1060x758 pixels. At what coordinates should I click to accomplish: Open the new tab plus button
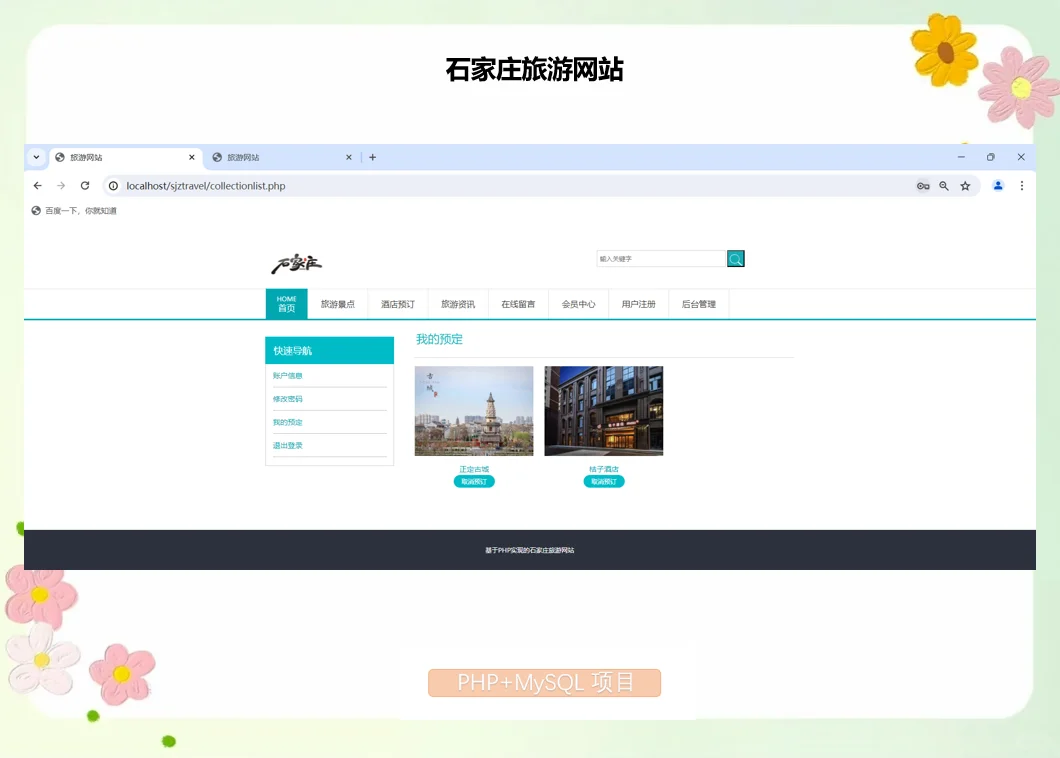(372, 157)
